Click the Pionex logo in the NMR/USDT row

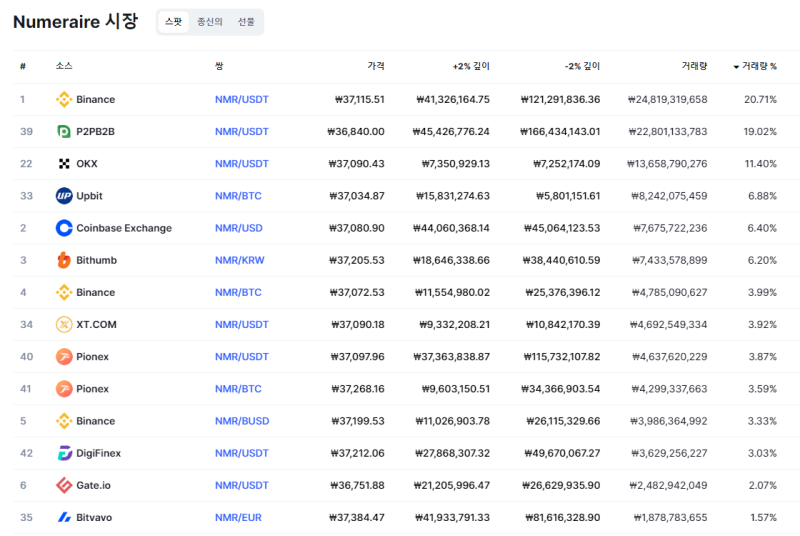point(64,356)
